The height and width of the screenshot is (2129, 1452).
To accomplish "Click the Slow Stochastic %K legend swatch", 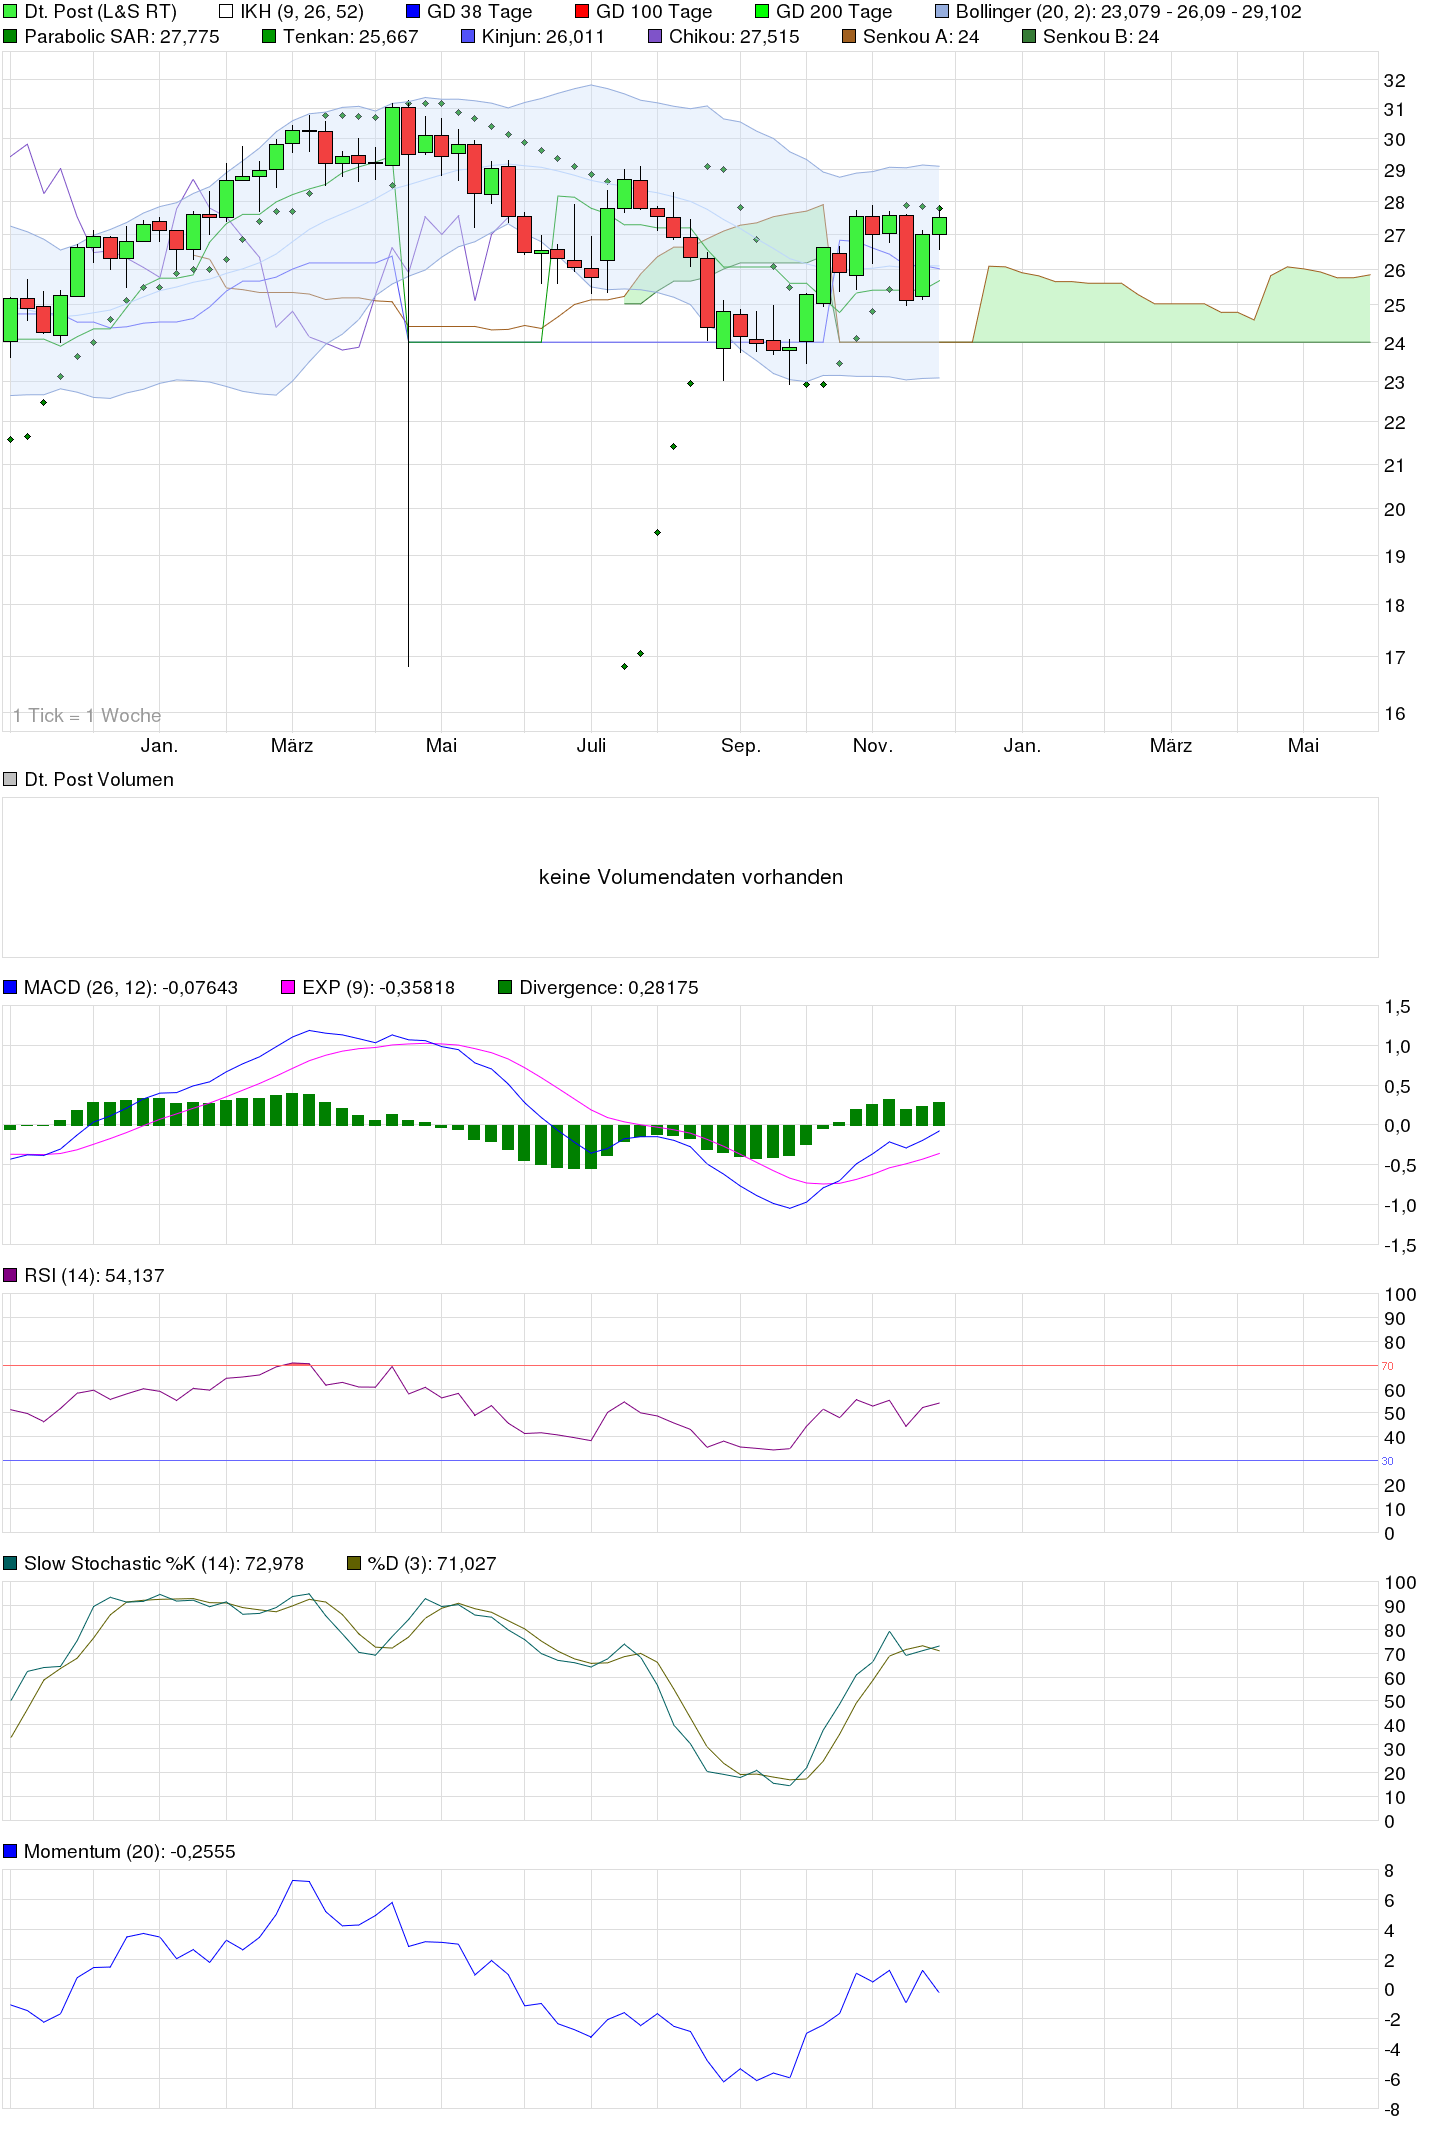I will pyautogui.click(x=10, y=1563).
